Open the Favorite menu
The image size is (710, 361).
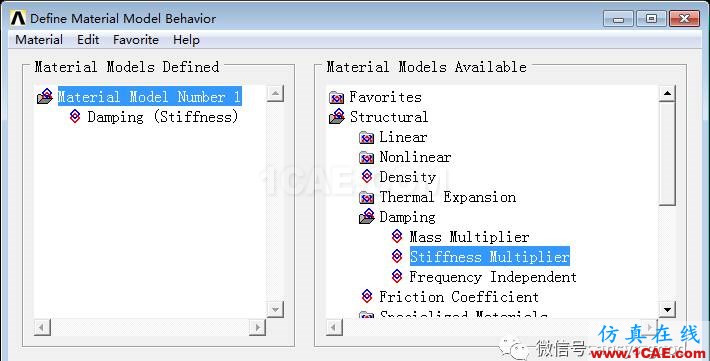coord(136,40)
